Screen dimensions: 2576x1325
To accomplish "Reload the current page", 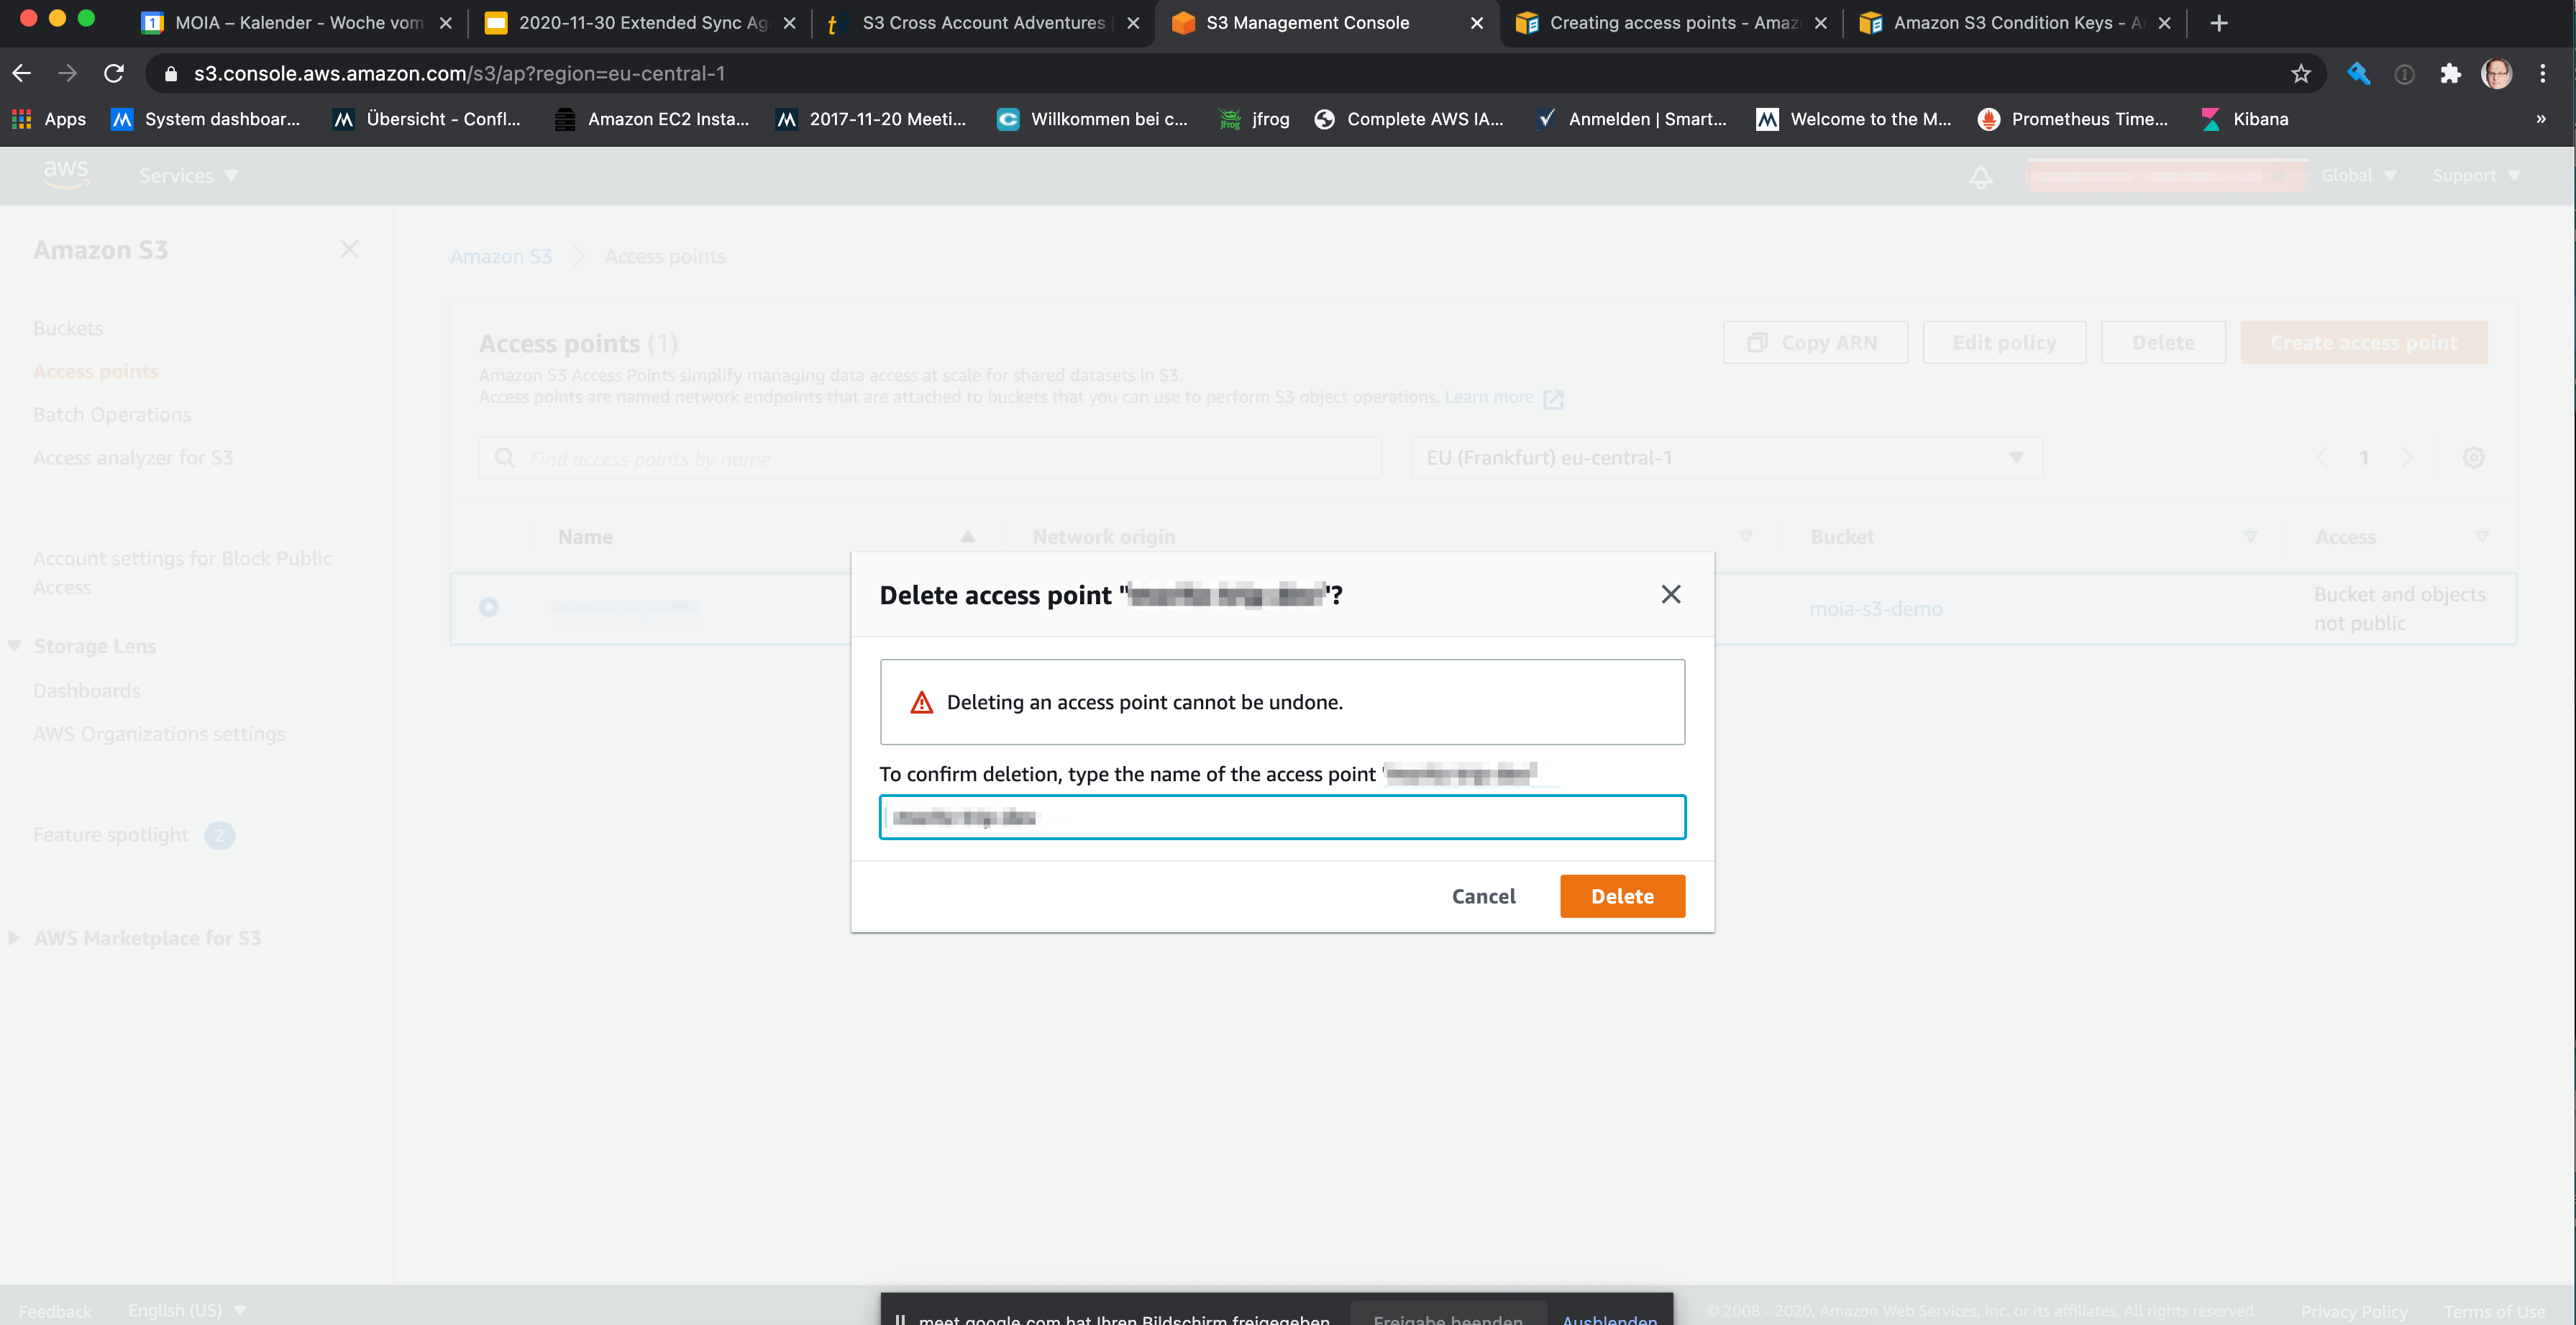I will pos(114,73).
